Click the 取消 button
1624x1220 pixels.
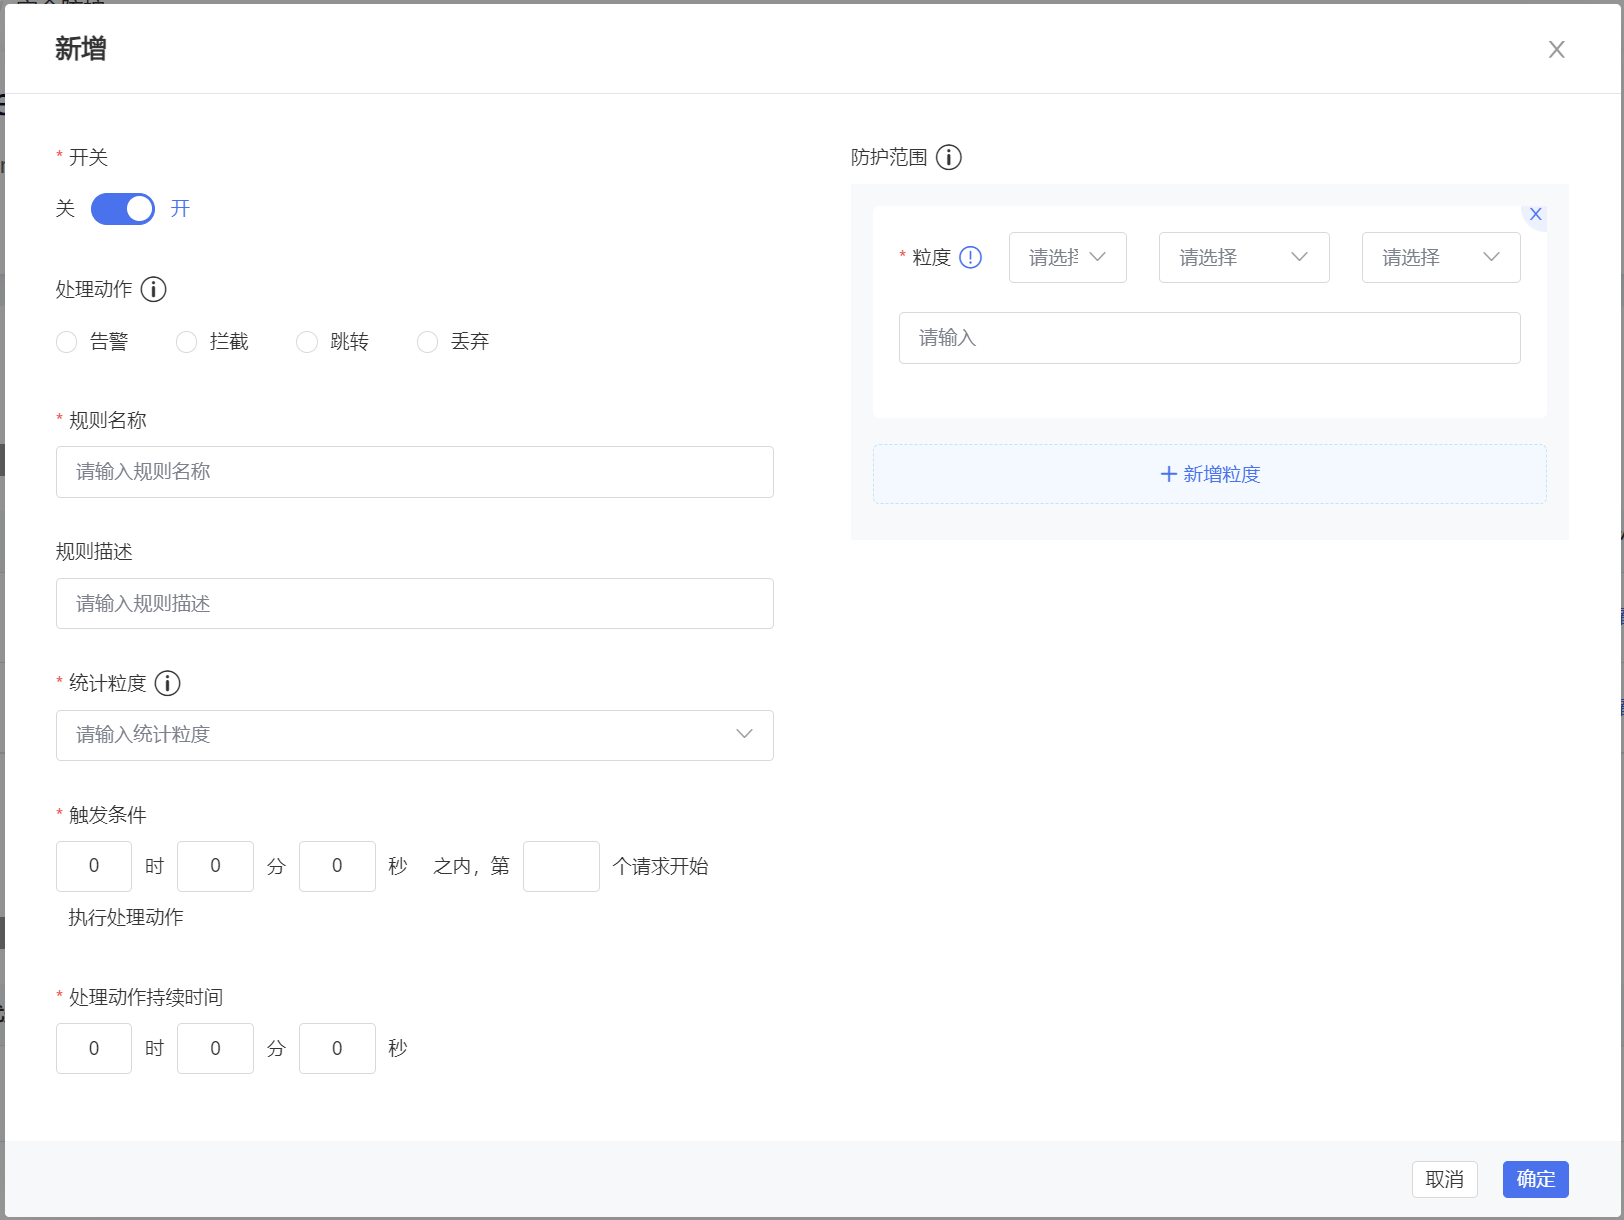tap(1445, 1180)
